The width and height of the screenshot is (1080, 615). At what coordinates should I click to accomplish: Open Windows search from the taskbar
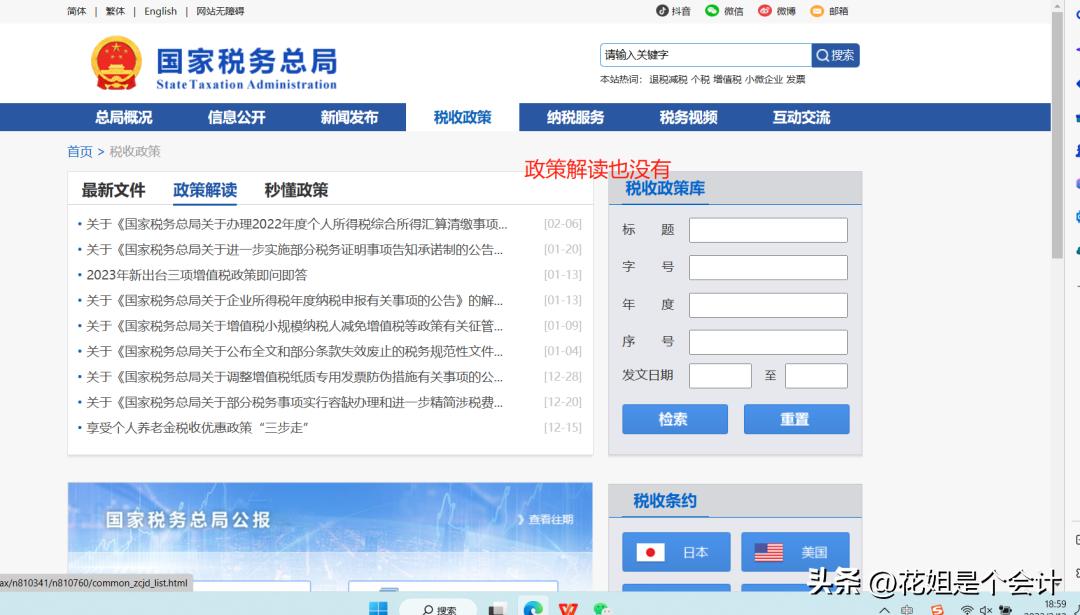tap(436, 608)
